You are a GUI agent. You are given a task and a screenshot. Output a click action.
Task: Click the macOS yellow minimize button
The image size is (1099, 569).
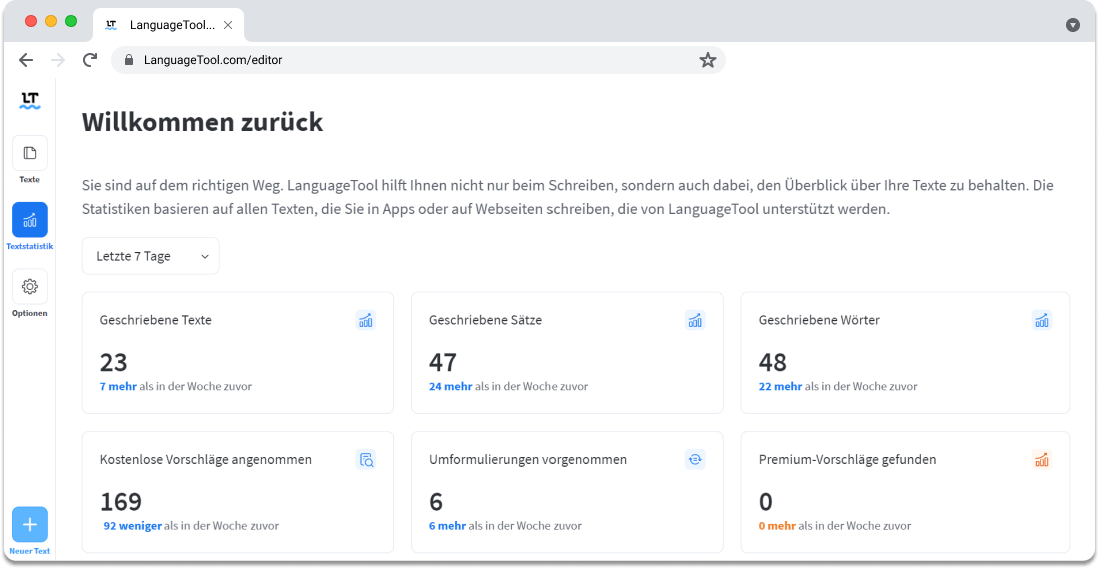point(50,21)
